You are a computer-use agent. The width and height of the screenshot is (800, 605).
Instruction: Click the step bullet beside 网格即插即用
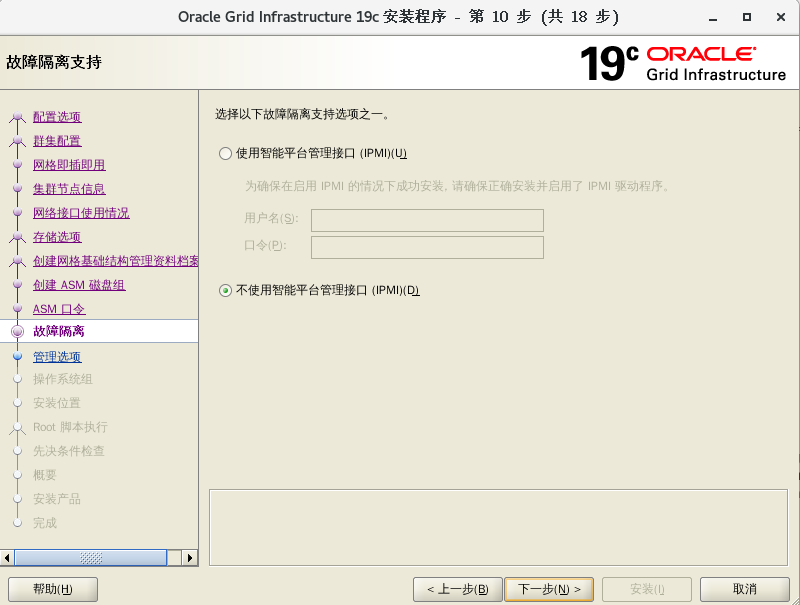[x=17, y=164]
